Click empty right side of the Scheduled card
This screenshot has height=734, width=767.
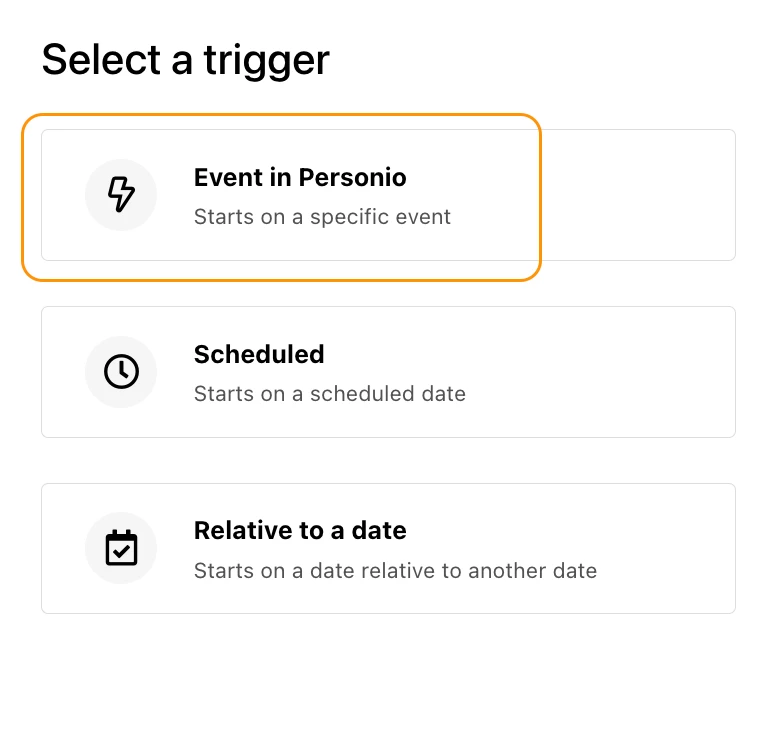[x=602, y=372]
